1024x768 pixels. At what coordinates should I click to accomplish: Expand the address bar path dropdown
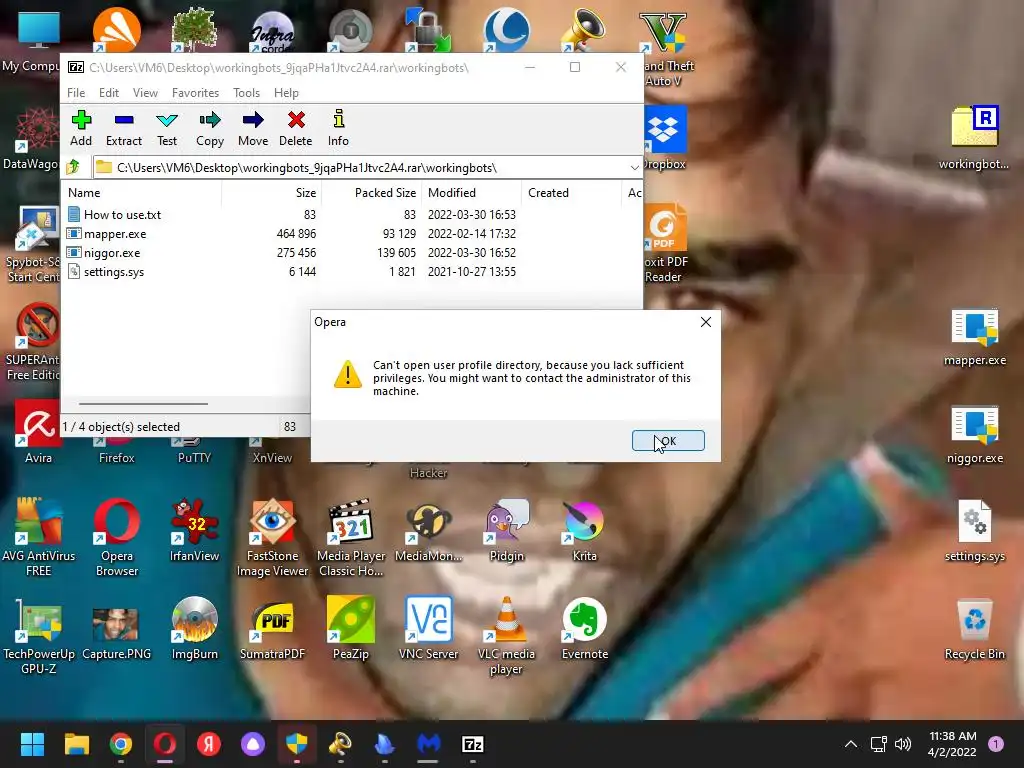pos(634,168)
